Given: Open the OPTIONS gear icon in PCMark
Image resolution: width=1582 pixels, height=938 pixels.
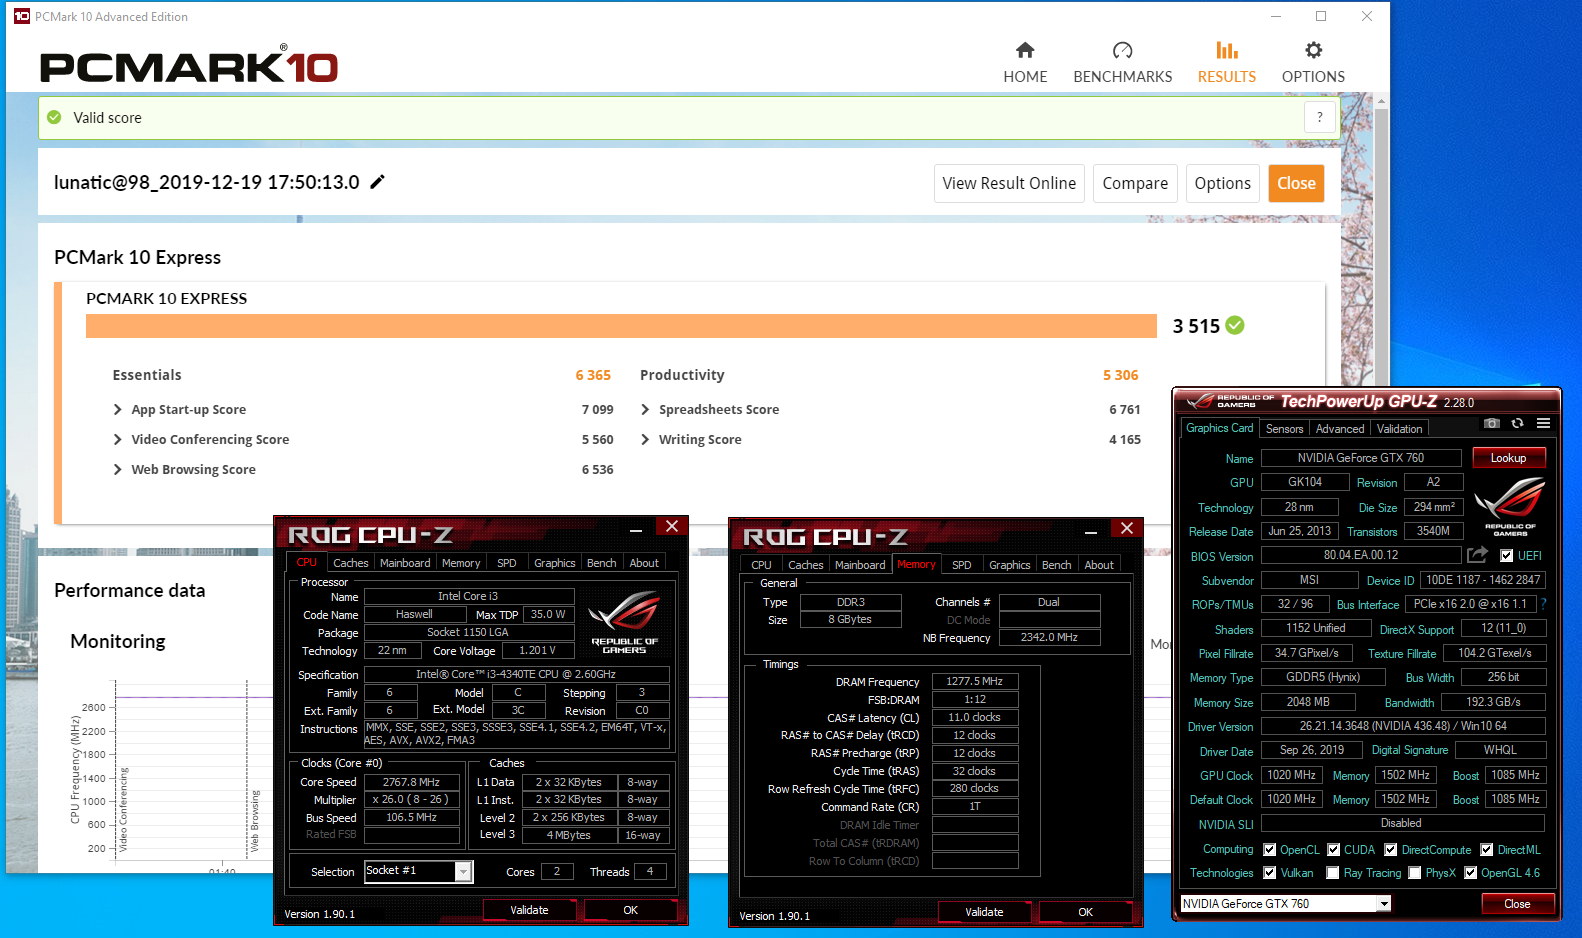Looking at the screenshot, I should click(x=1313, y=50).
